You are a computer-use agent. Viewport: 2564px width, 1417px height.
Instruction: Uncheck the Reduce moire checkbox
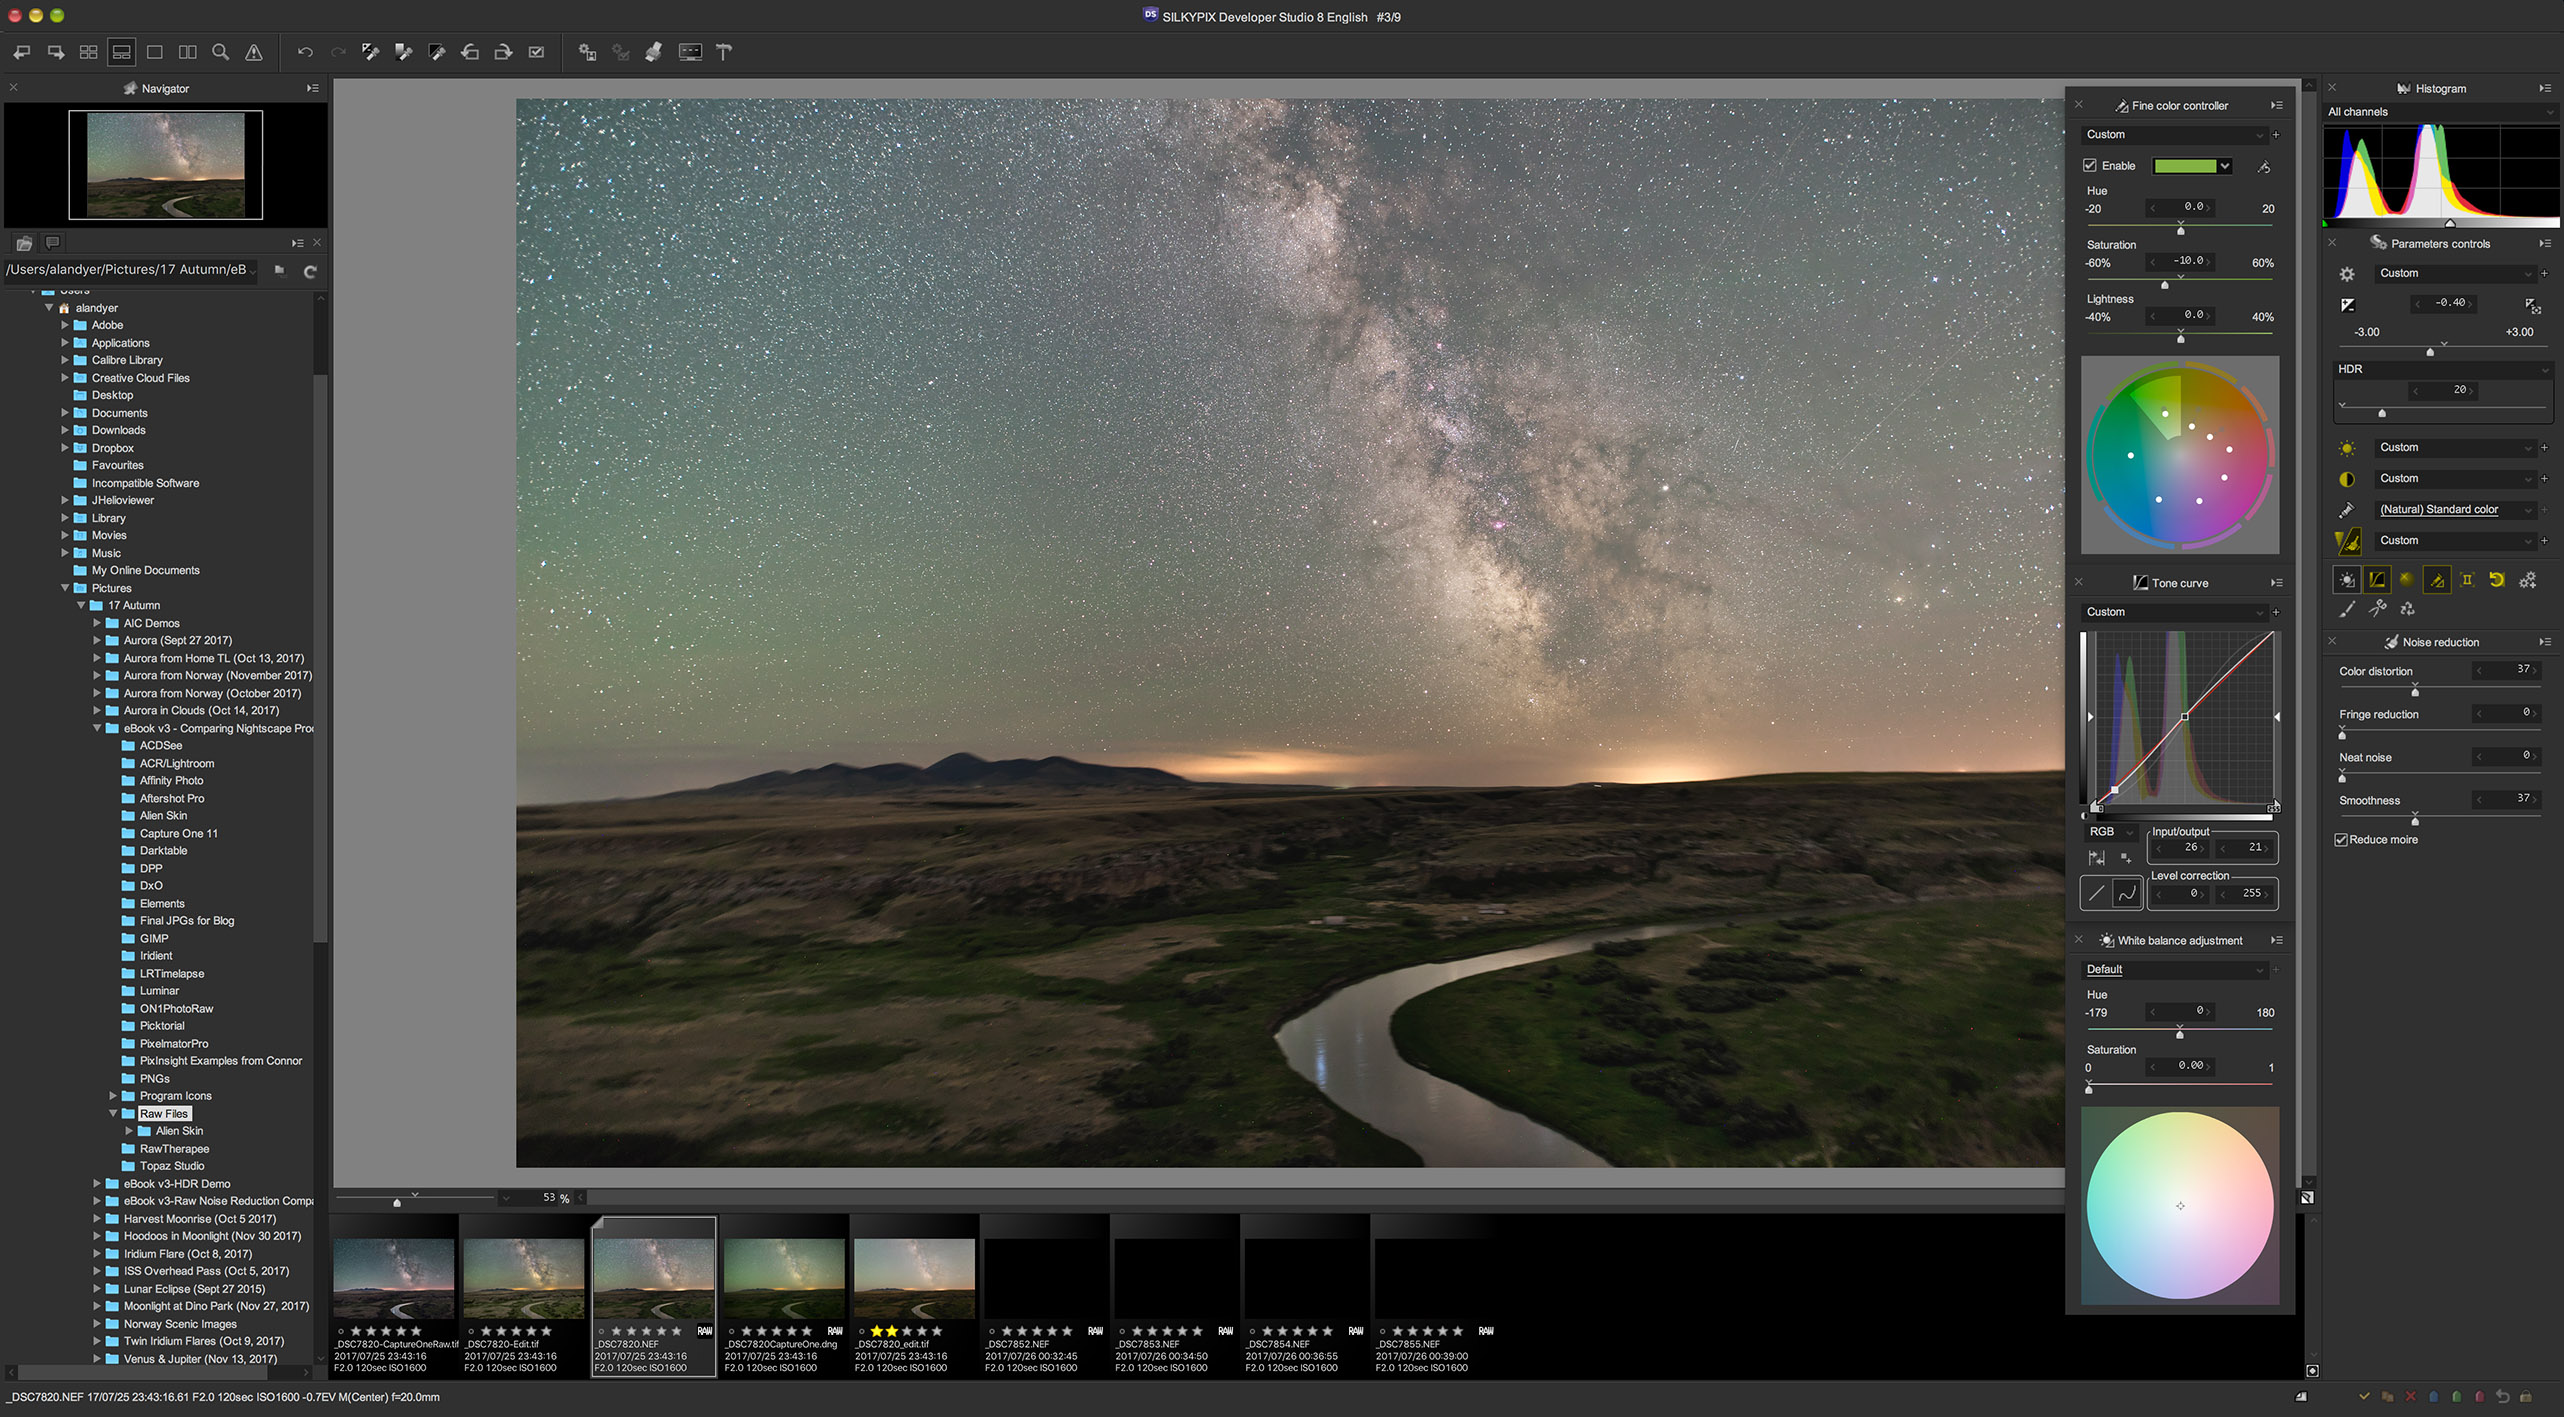[x=2341, y=840]
